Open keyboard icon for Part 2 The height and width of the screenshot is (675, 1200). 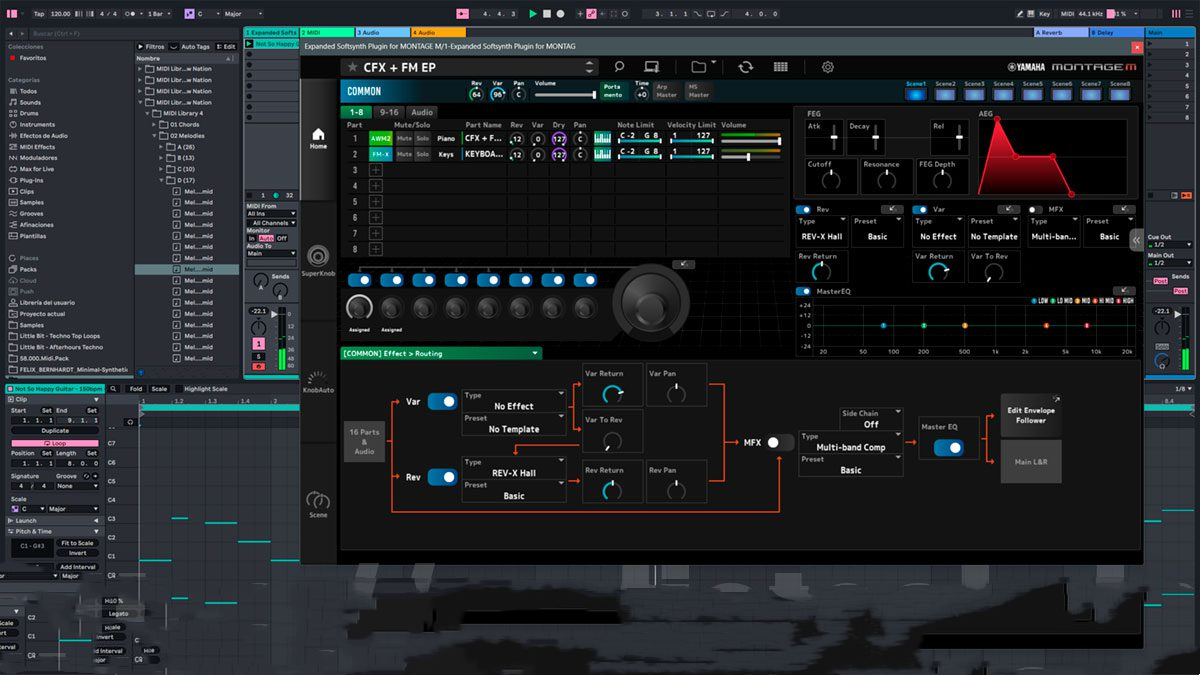[602, 155]
